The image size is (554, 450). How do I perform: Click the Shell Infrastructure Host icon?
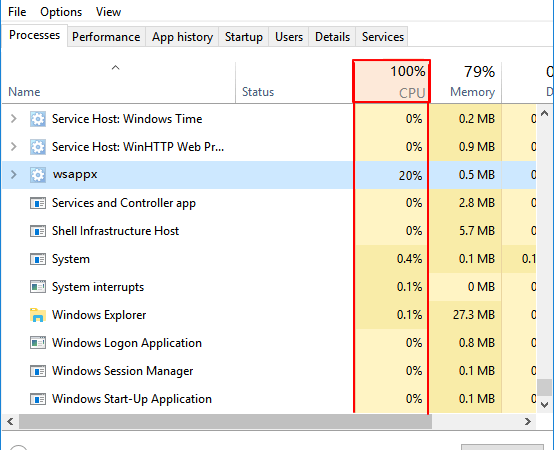(x=38, y=231)
